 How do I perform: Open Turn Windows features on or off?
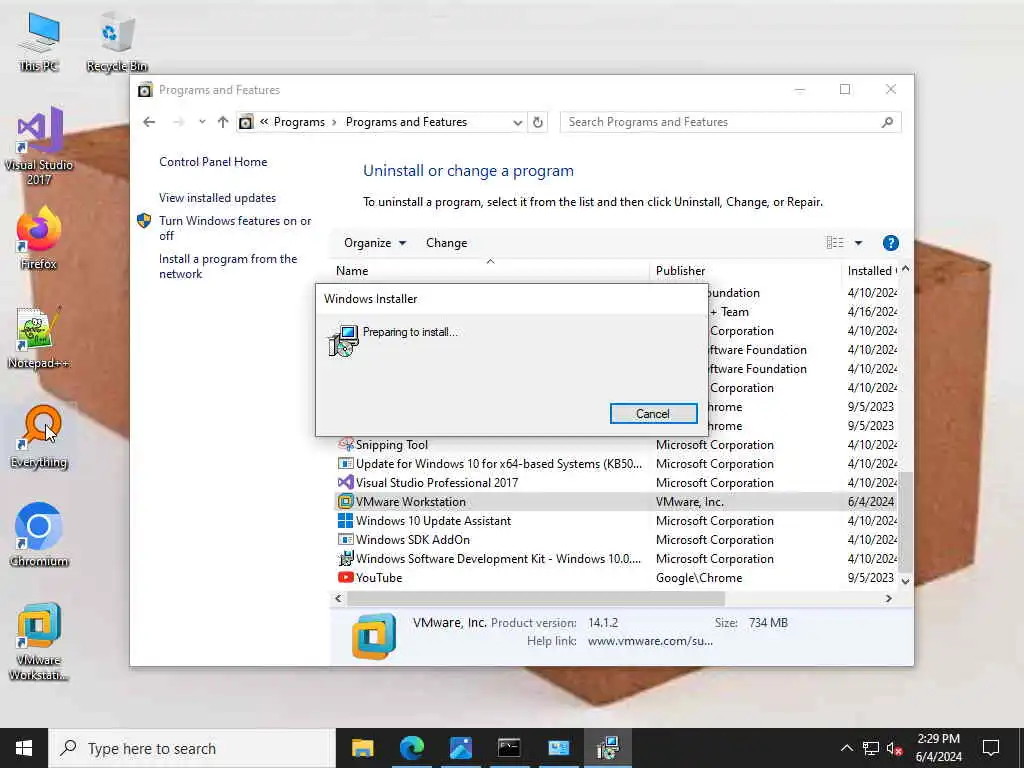click(x=235, y=228)
